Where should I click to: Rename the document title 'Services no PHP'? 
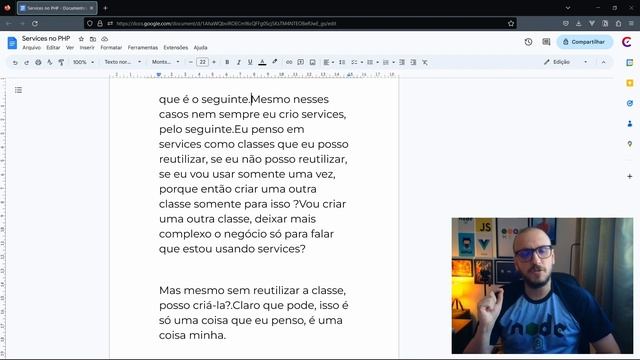(46, 38)
